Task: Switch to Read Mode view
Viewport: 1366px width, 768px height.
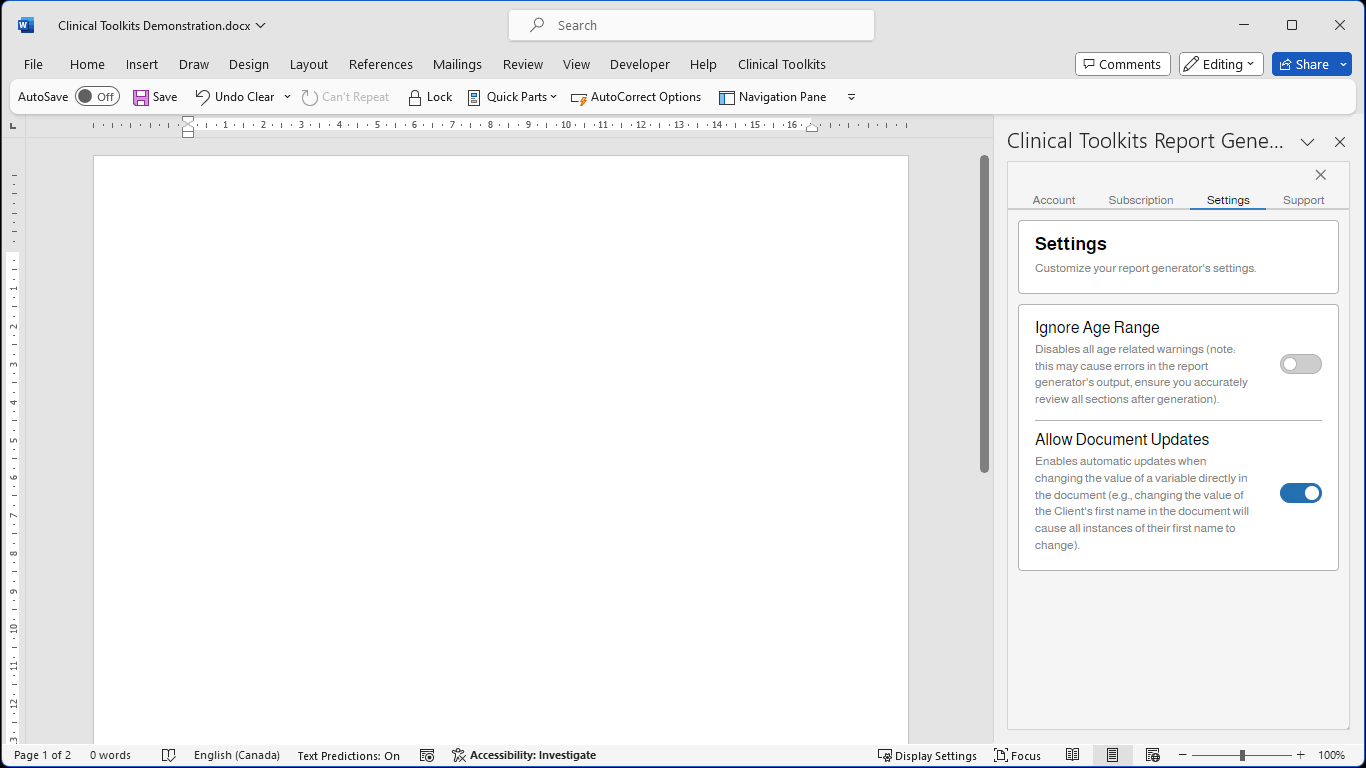Action: (x=1073, y=756)
